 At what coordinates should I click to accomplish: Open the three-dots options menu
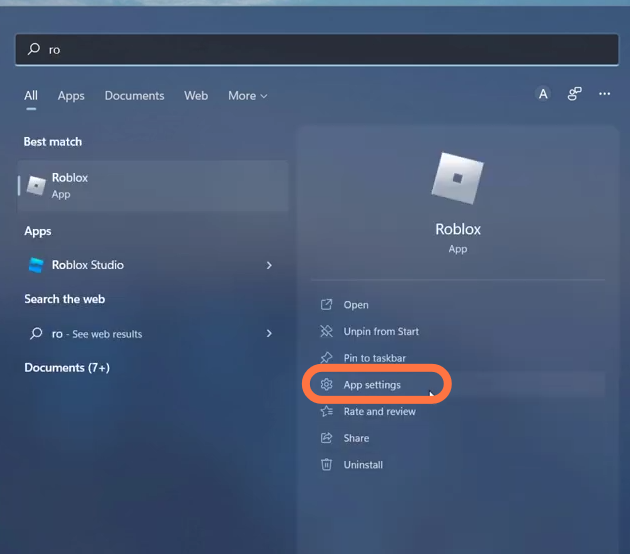(x=604, y=94)
